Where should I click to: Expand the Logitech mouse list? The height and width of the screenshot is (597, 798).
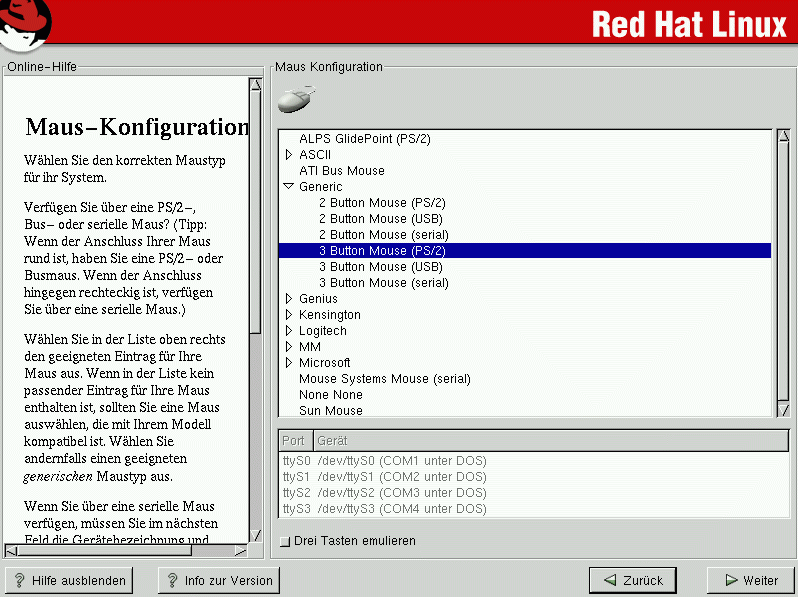tap(289, 331)
